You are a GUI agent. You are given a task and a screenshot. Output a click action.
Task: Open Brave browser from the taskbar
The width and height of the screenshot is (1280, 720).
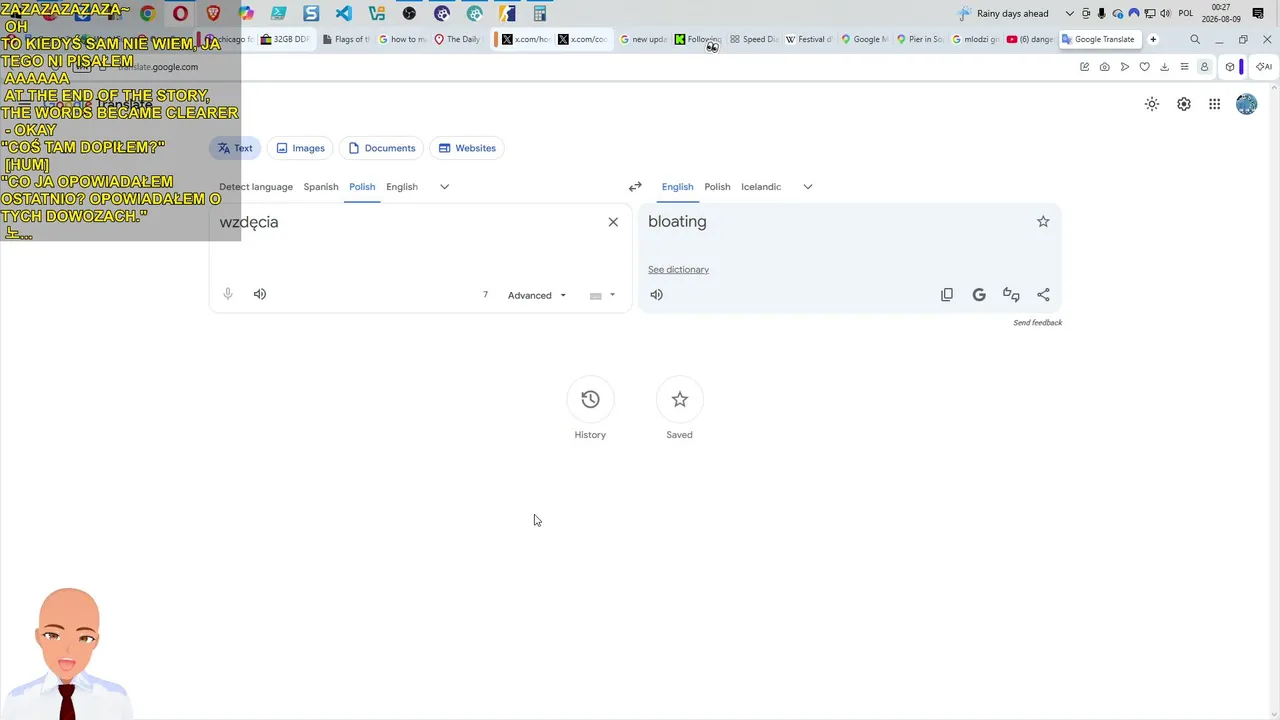point(213,14)
